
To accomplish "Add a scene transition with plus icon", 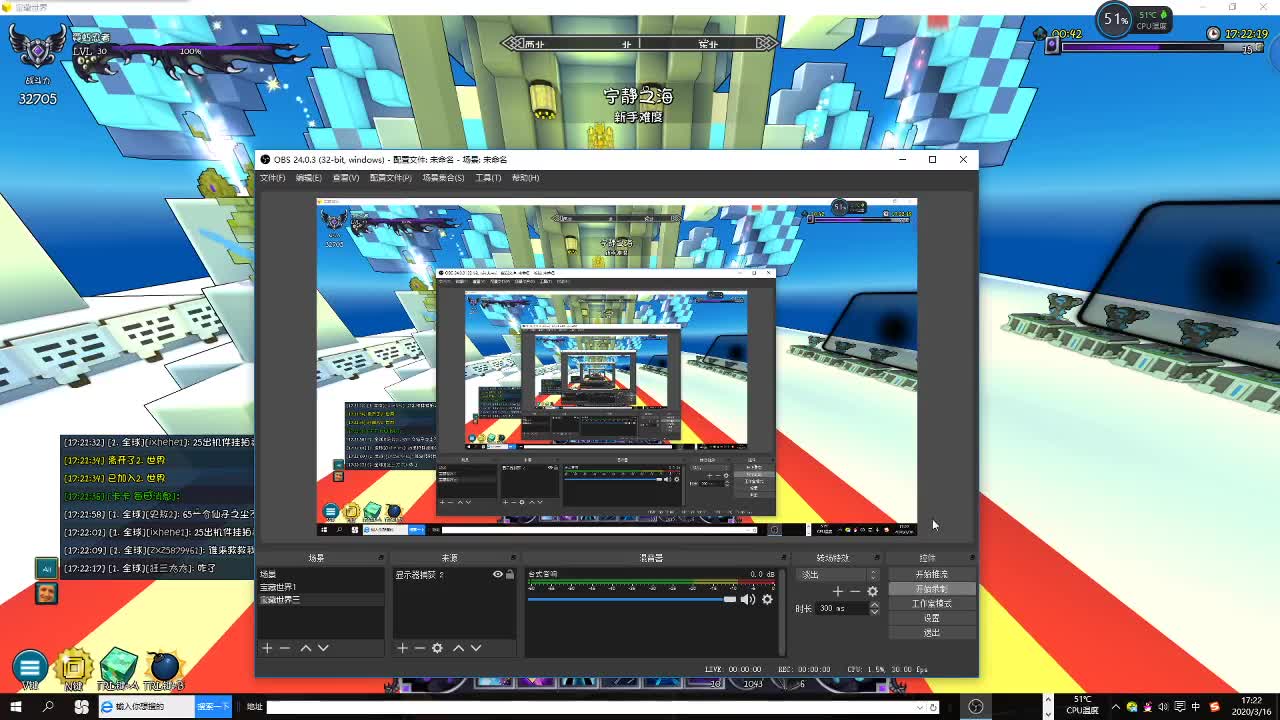I will click(838, 591).
